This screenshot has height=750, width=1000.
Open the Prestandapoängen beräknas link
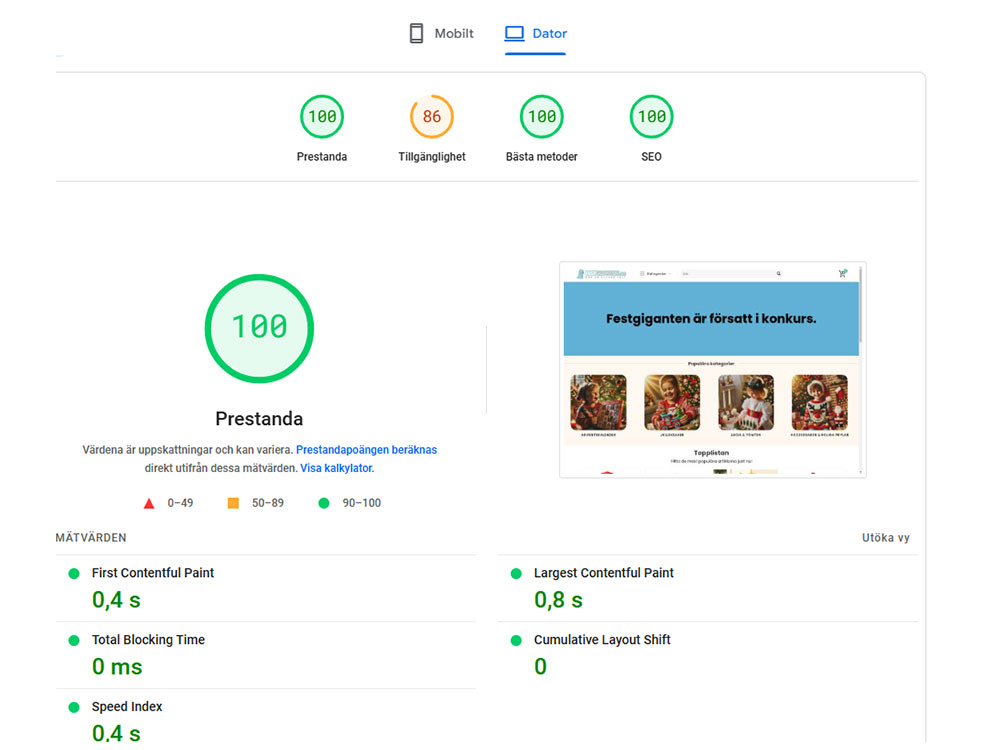[x=366, y=450]
